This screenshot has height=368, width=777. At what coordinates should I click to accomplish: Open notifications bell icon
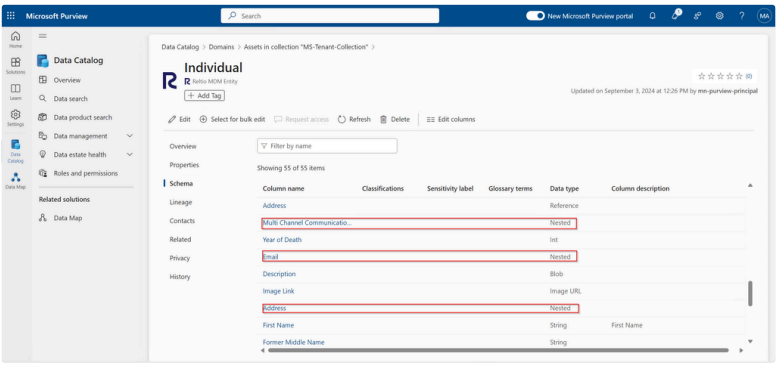(653, 16)
